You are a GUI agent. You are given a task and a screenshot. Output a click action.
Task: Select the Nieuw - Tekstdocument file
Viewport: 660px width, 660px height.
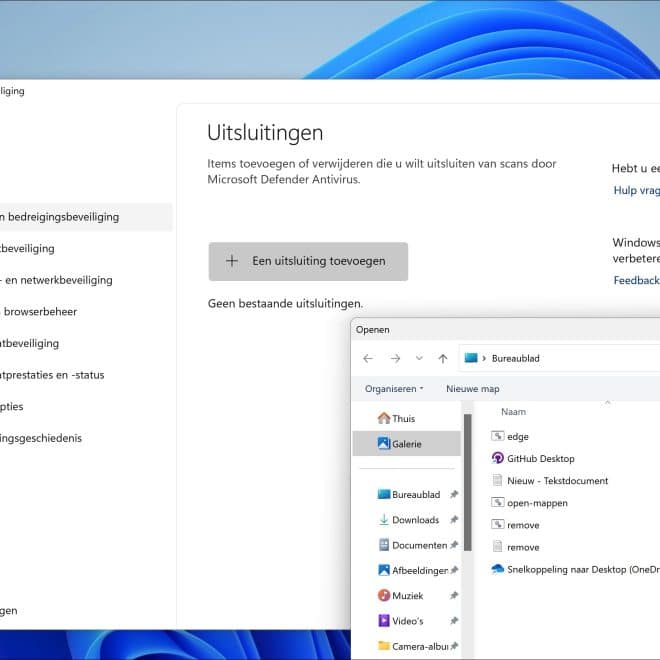click(x=557, y=481)
